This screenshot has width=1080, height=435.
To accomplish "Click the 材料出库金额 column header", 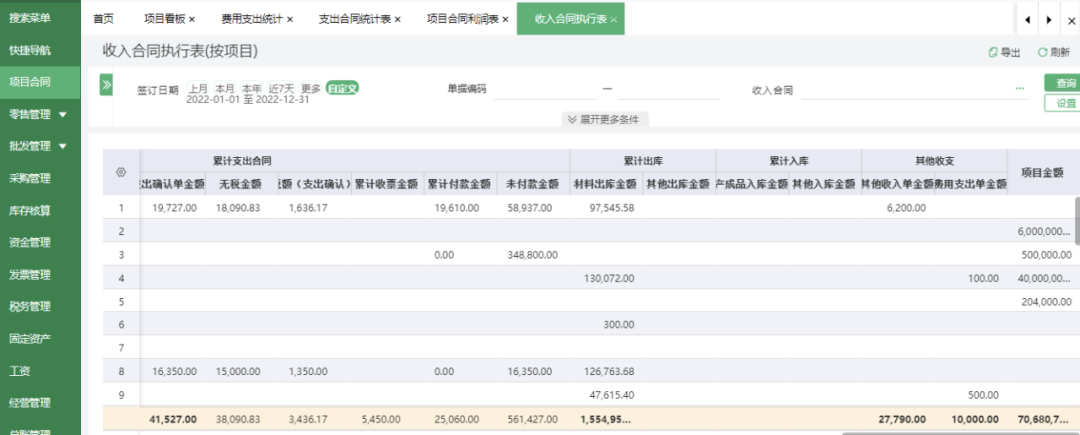I will click(606, 184).
